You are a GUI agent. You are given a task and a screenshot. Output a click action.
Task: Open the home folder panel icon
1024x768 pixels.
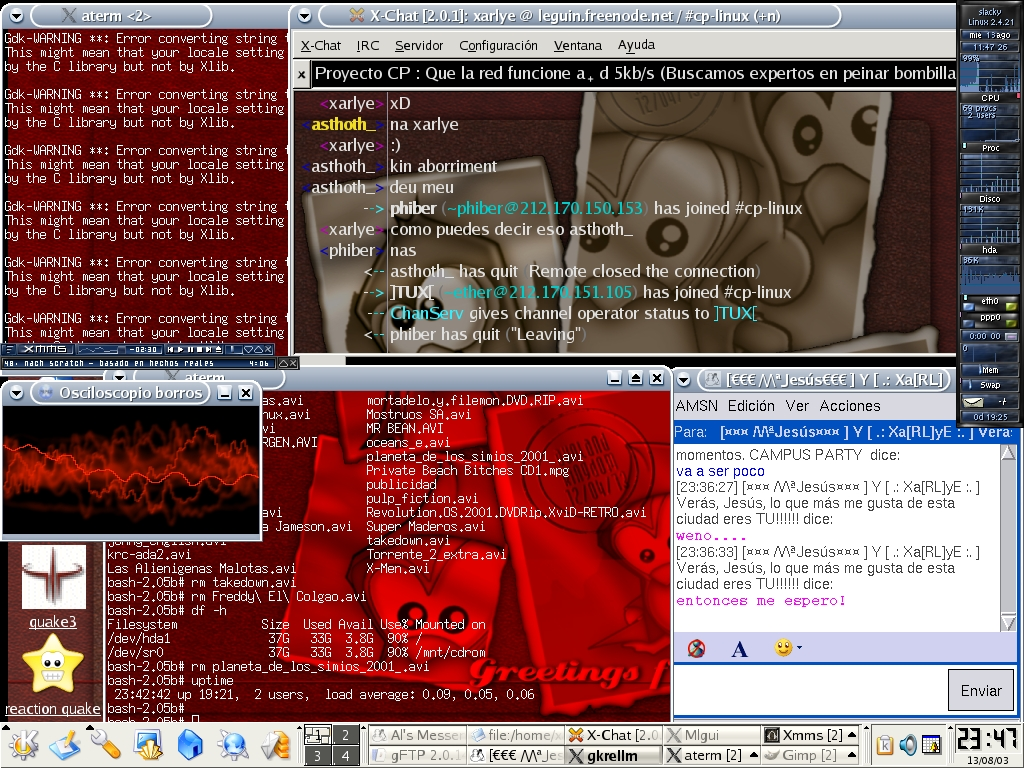pos(190,744)
